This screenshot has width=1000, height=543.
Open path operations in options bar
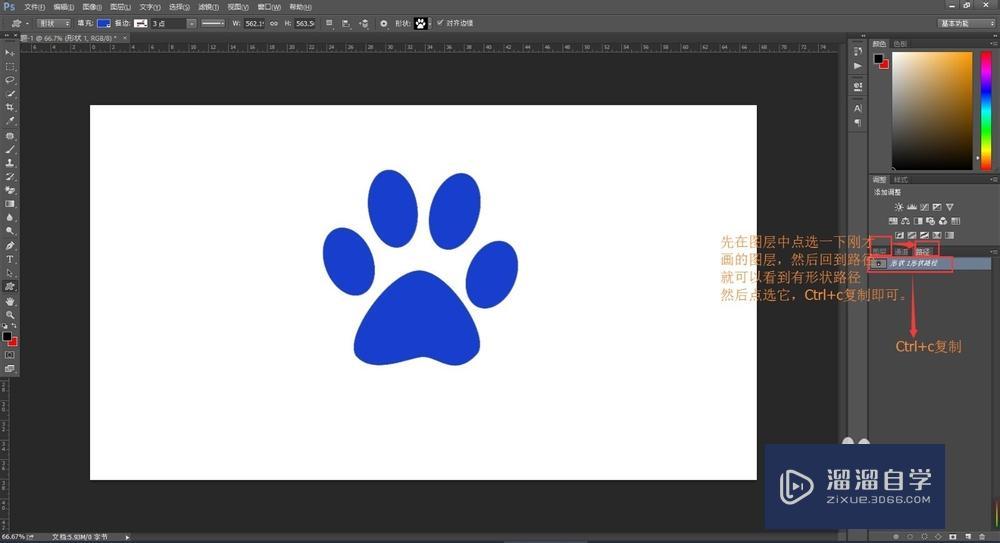329,23
